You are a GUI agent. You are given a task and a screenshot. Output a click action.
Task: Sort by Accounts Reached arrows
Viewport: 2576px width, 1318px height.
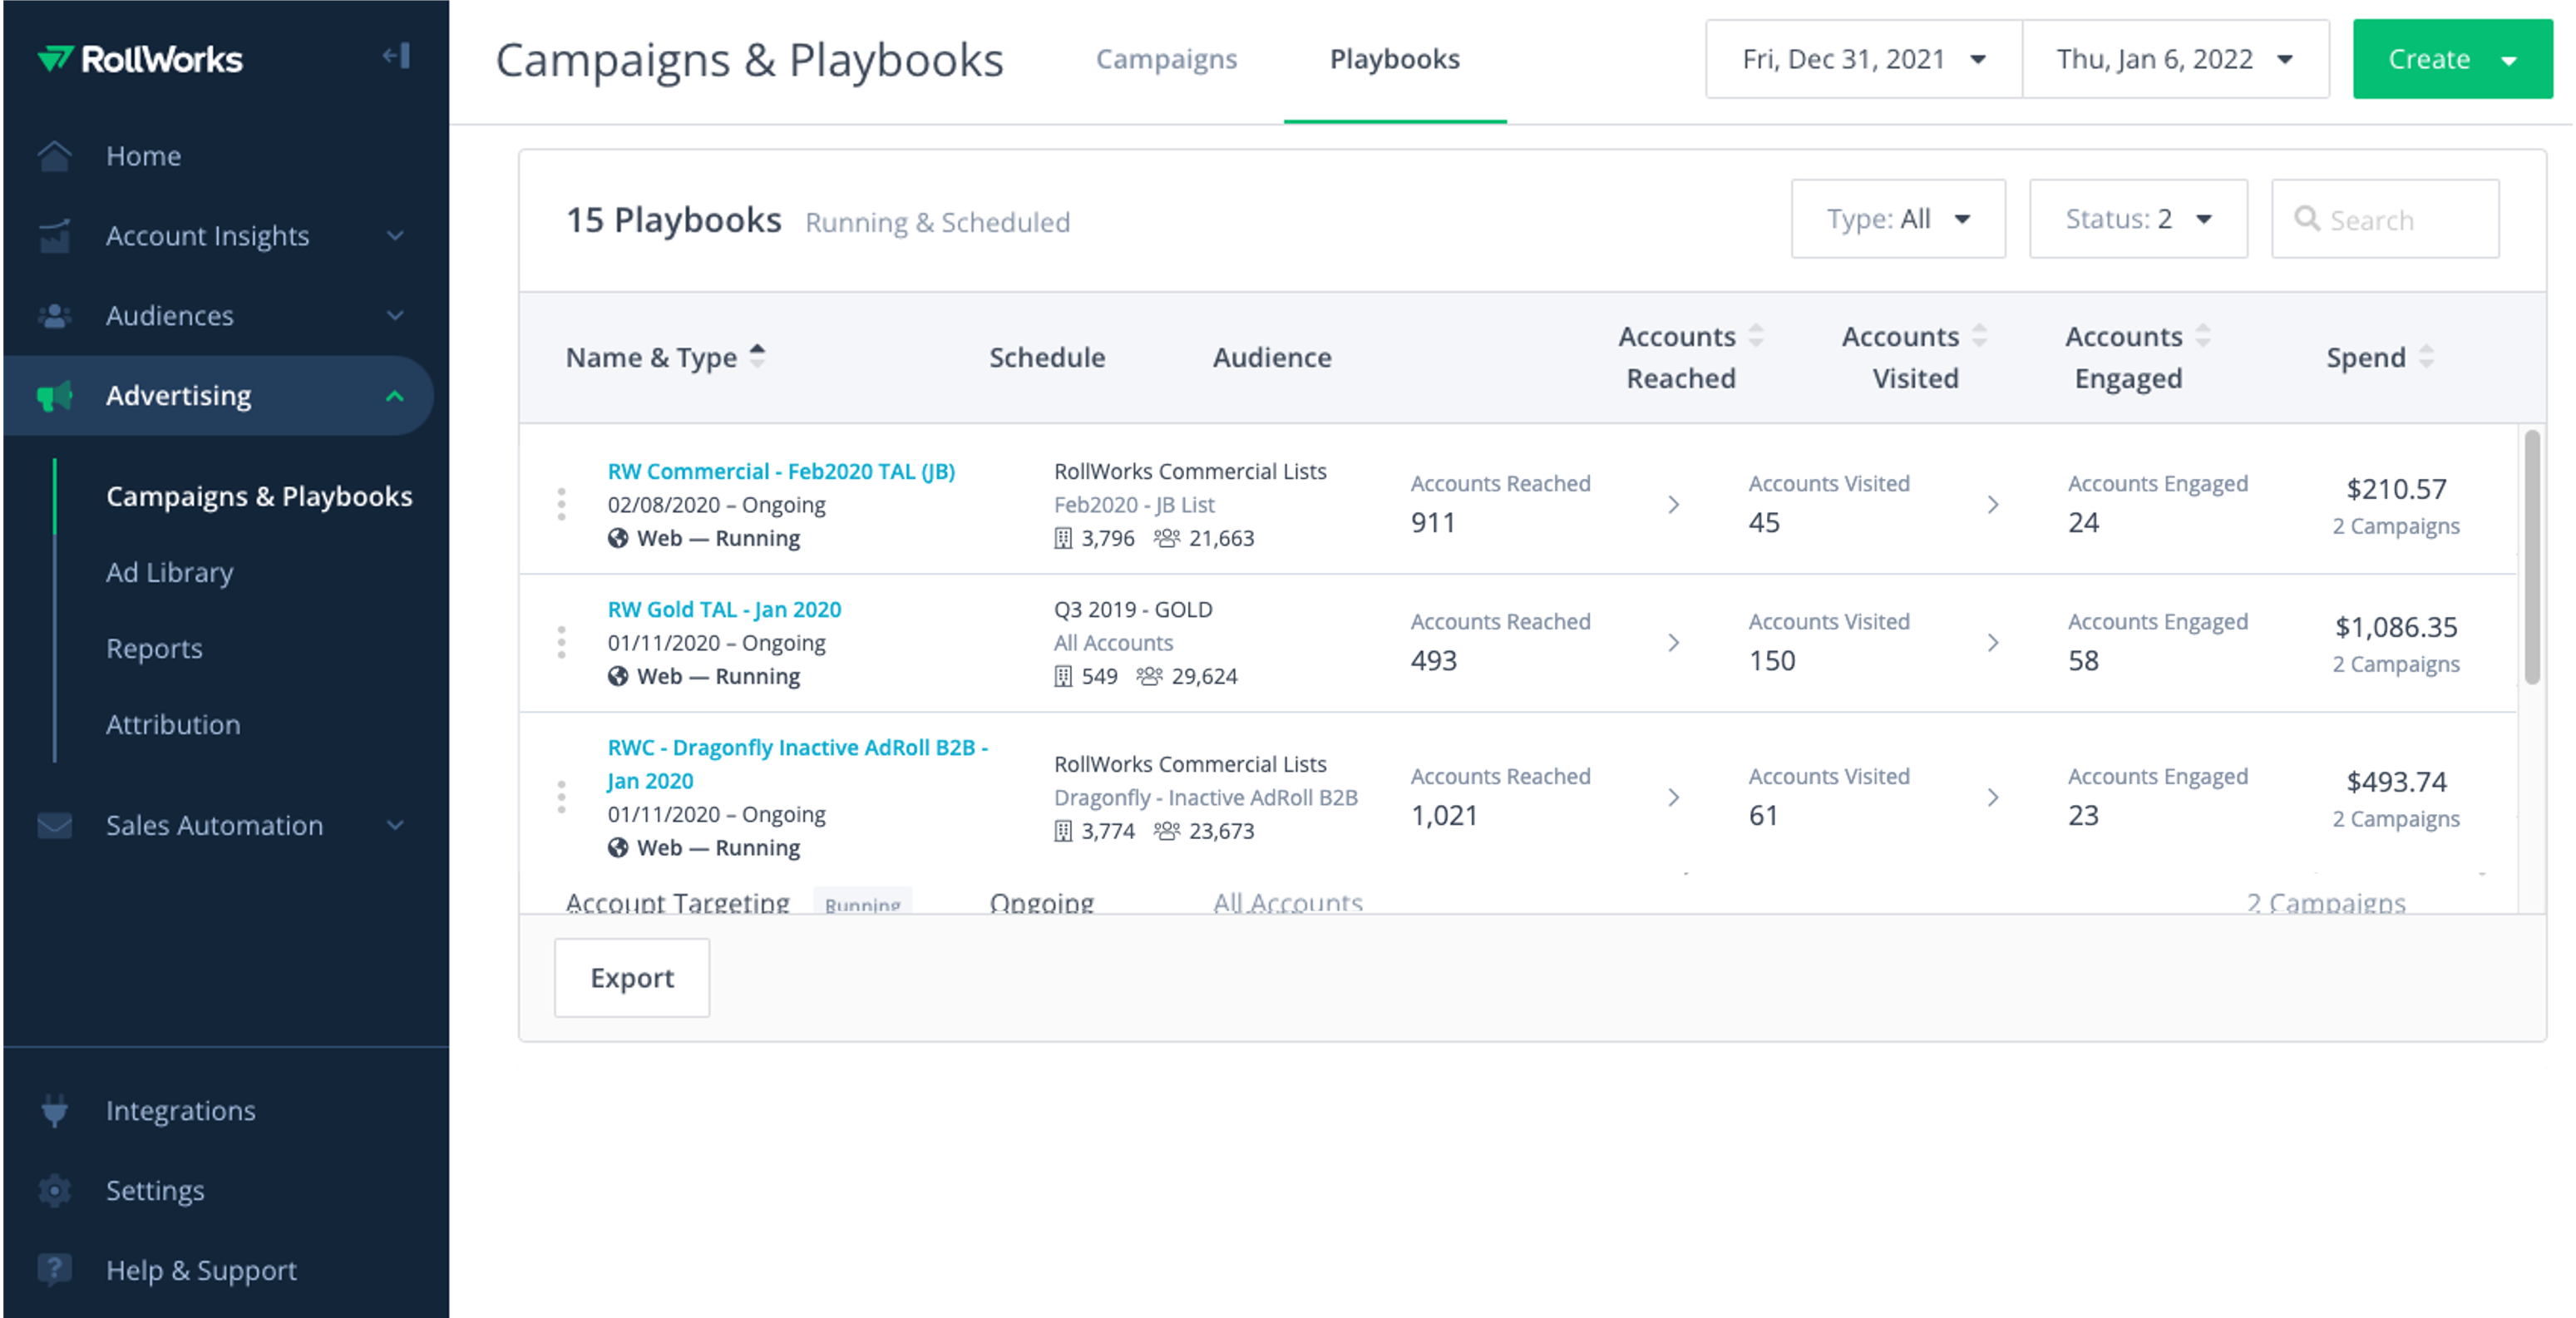1756,336
